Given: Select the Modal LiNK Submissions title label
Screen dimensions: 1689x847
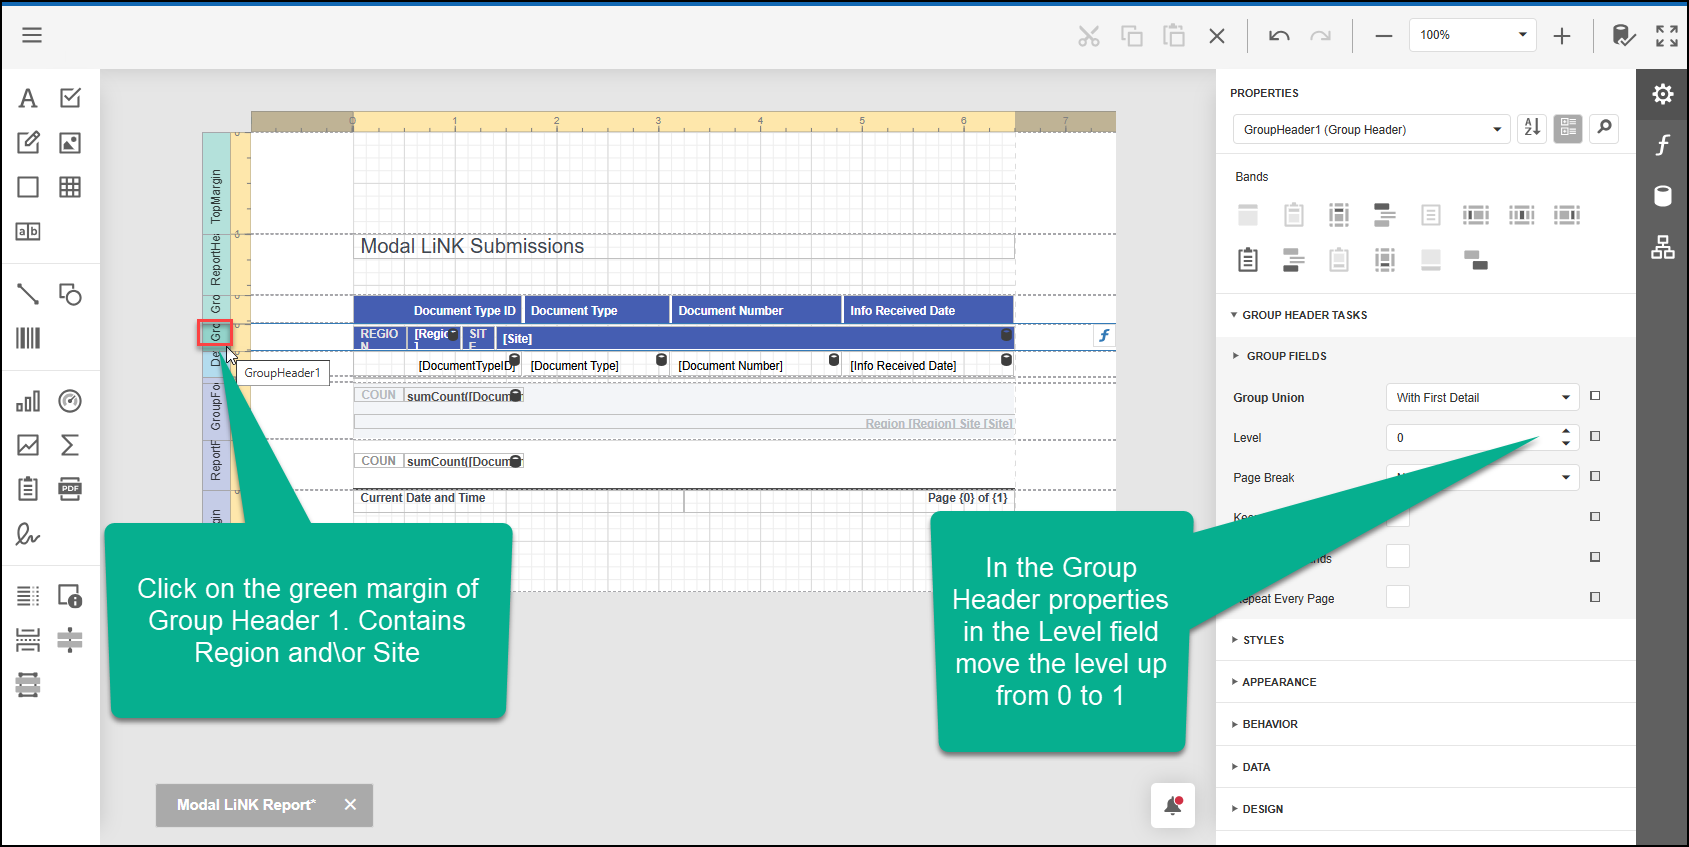Looking at the screenshot, I should pos(683,246).
